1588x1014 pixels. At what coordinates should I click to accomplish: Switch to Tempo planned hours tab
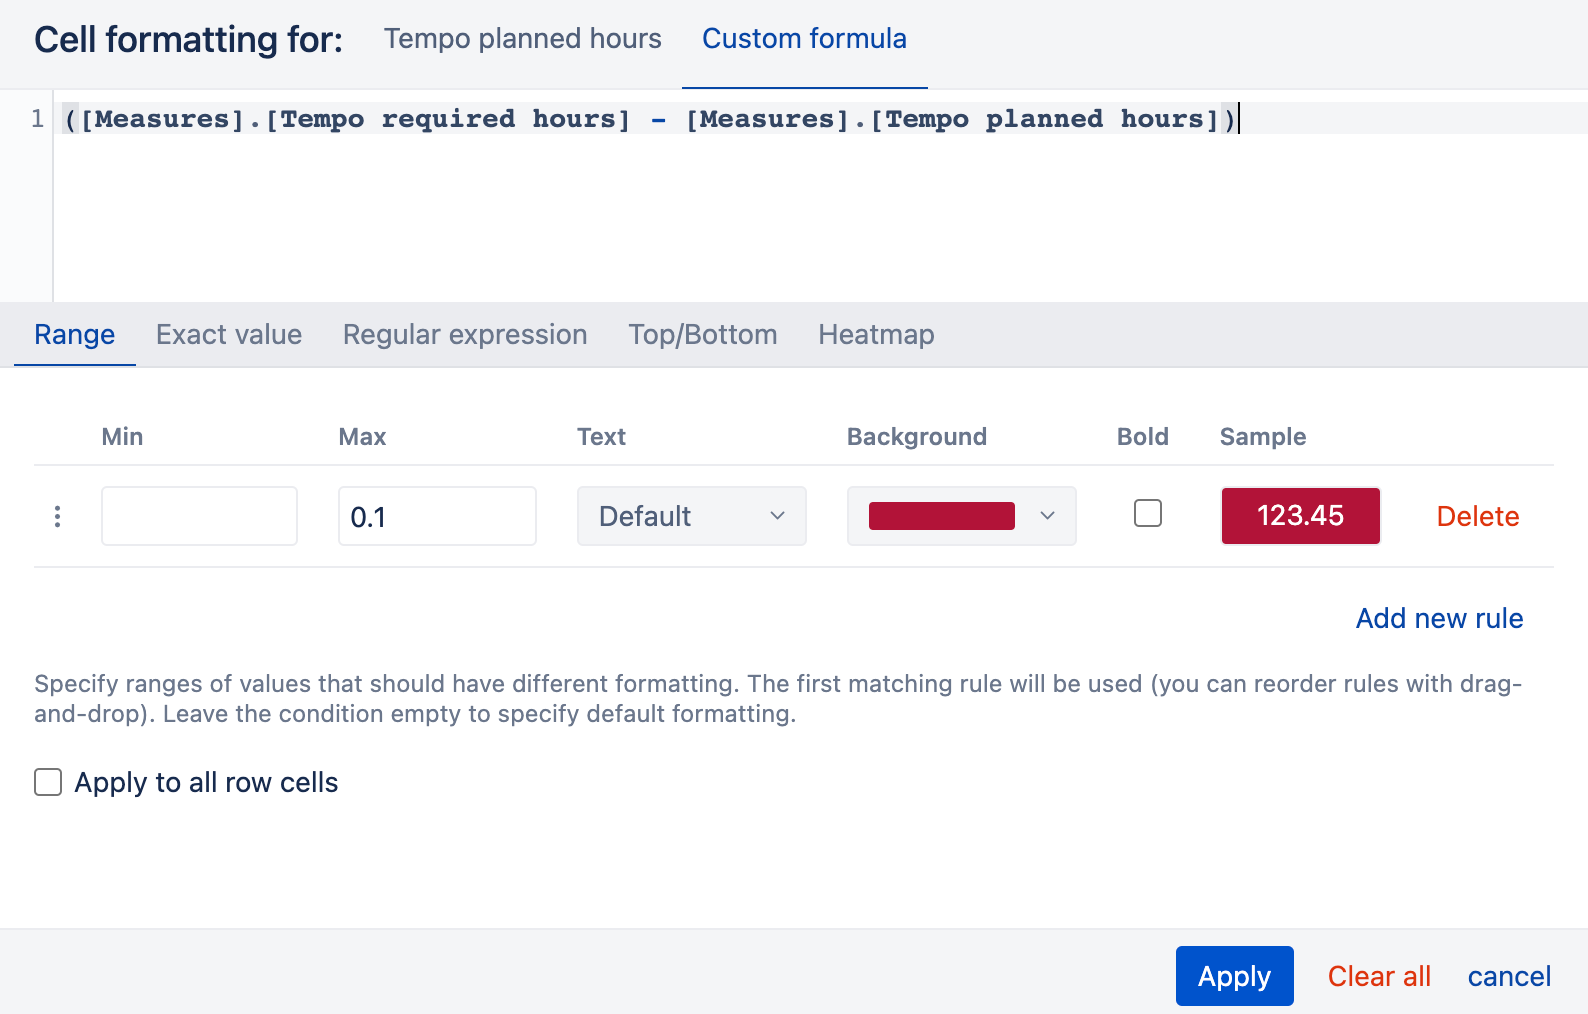523,39
